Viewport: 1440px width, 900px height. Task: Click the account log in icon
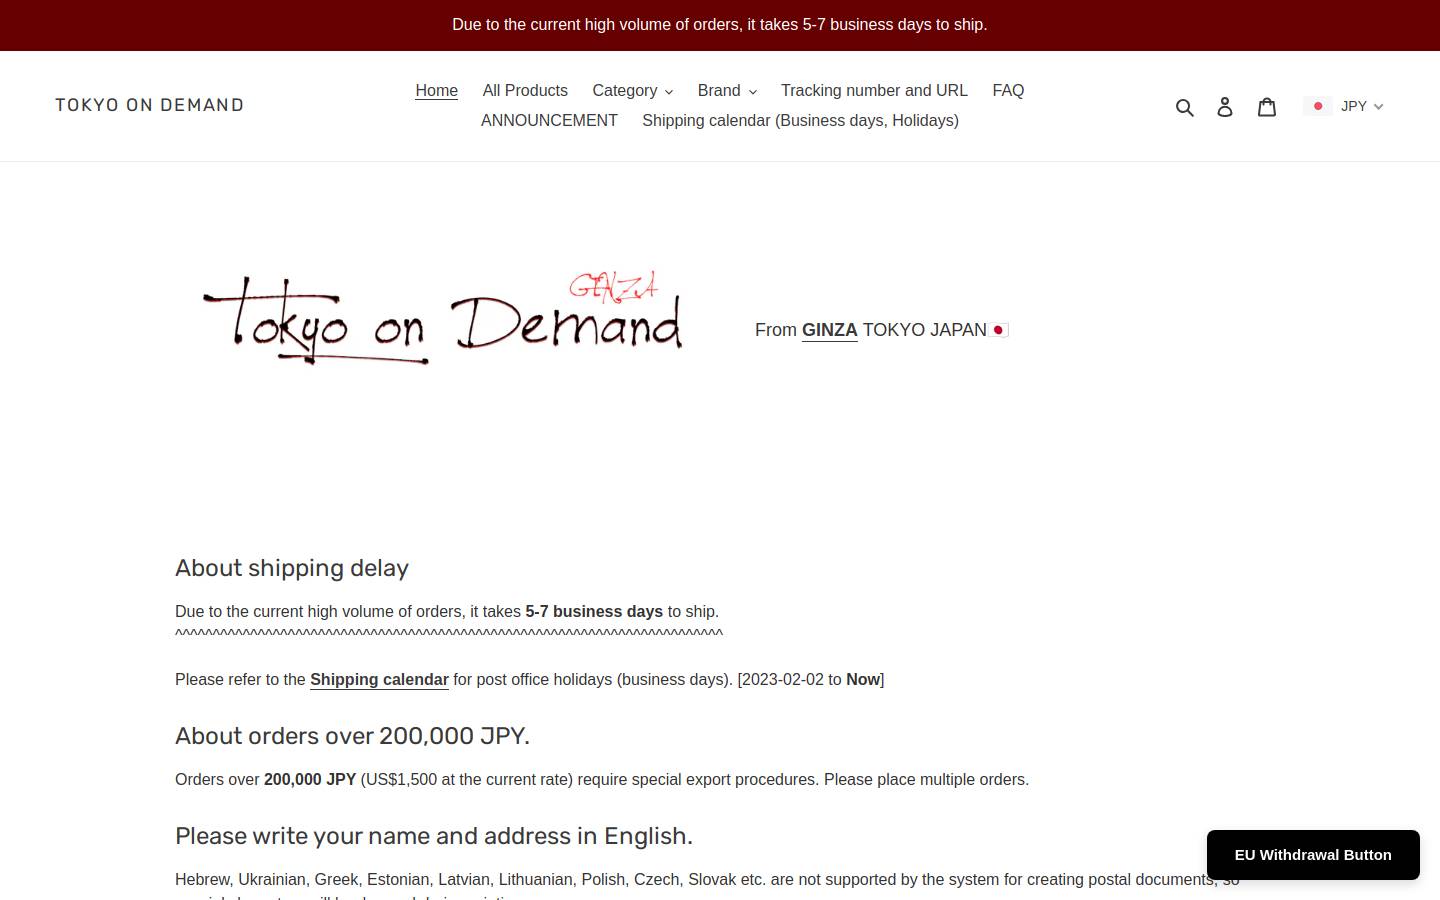1225,107
